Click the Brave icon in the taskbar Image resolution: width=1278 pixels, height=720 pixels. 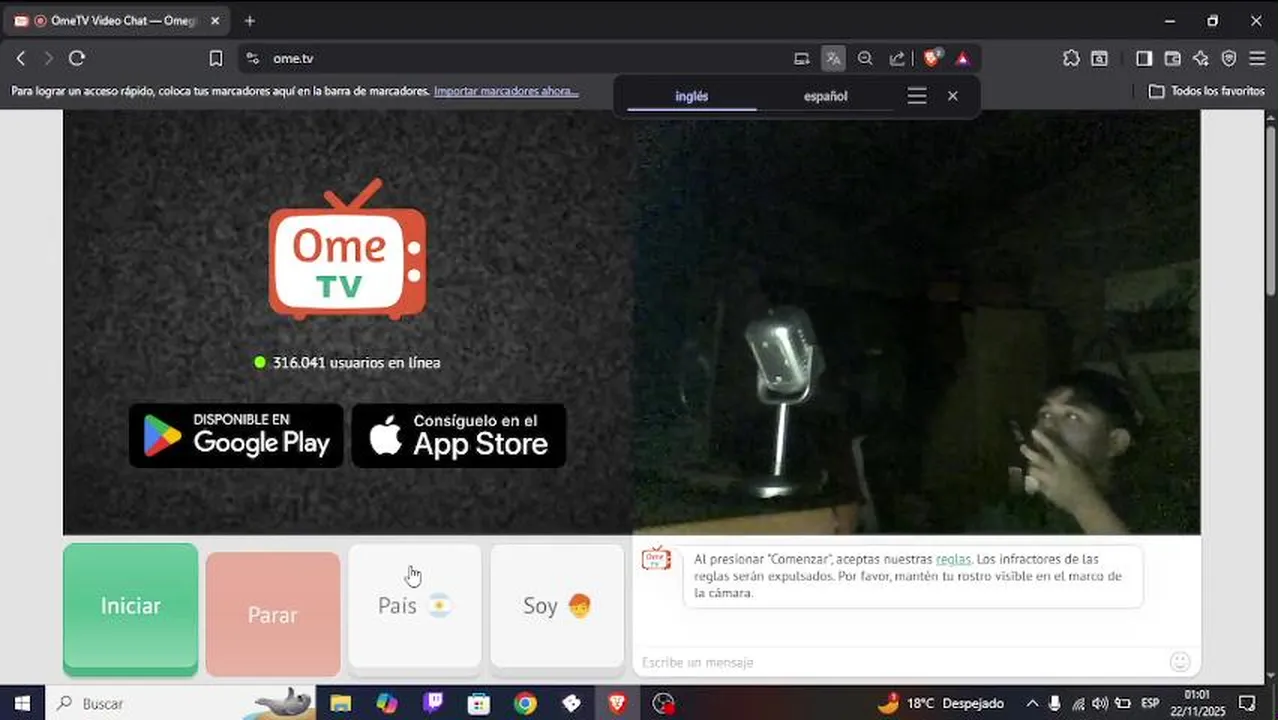pyautogui.click(x=617, y=703)
